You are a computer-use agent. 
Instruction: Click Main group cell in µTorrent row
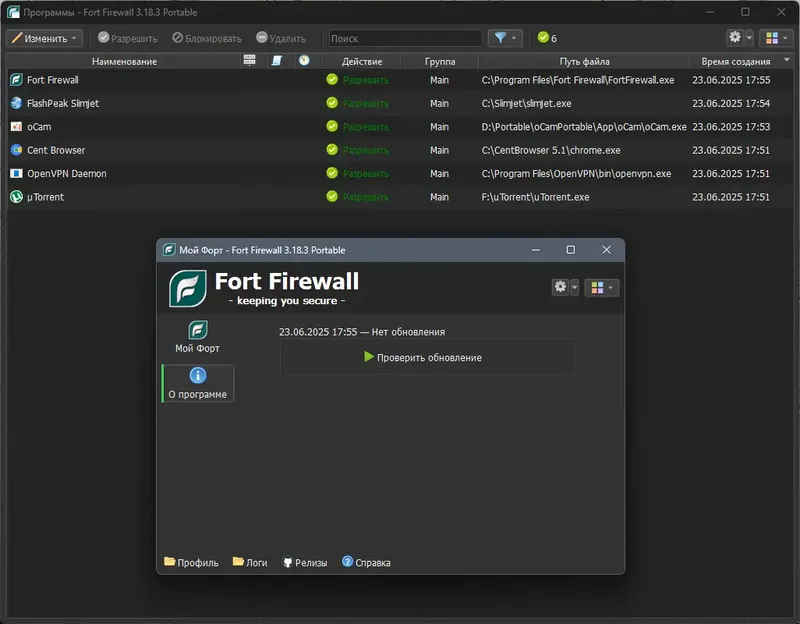tap(439, 197)
